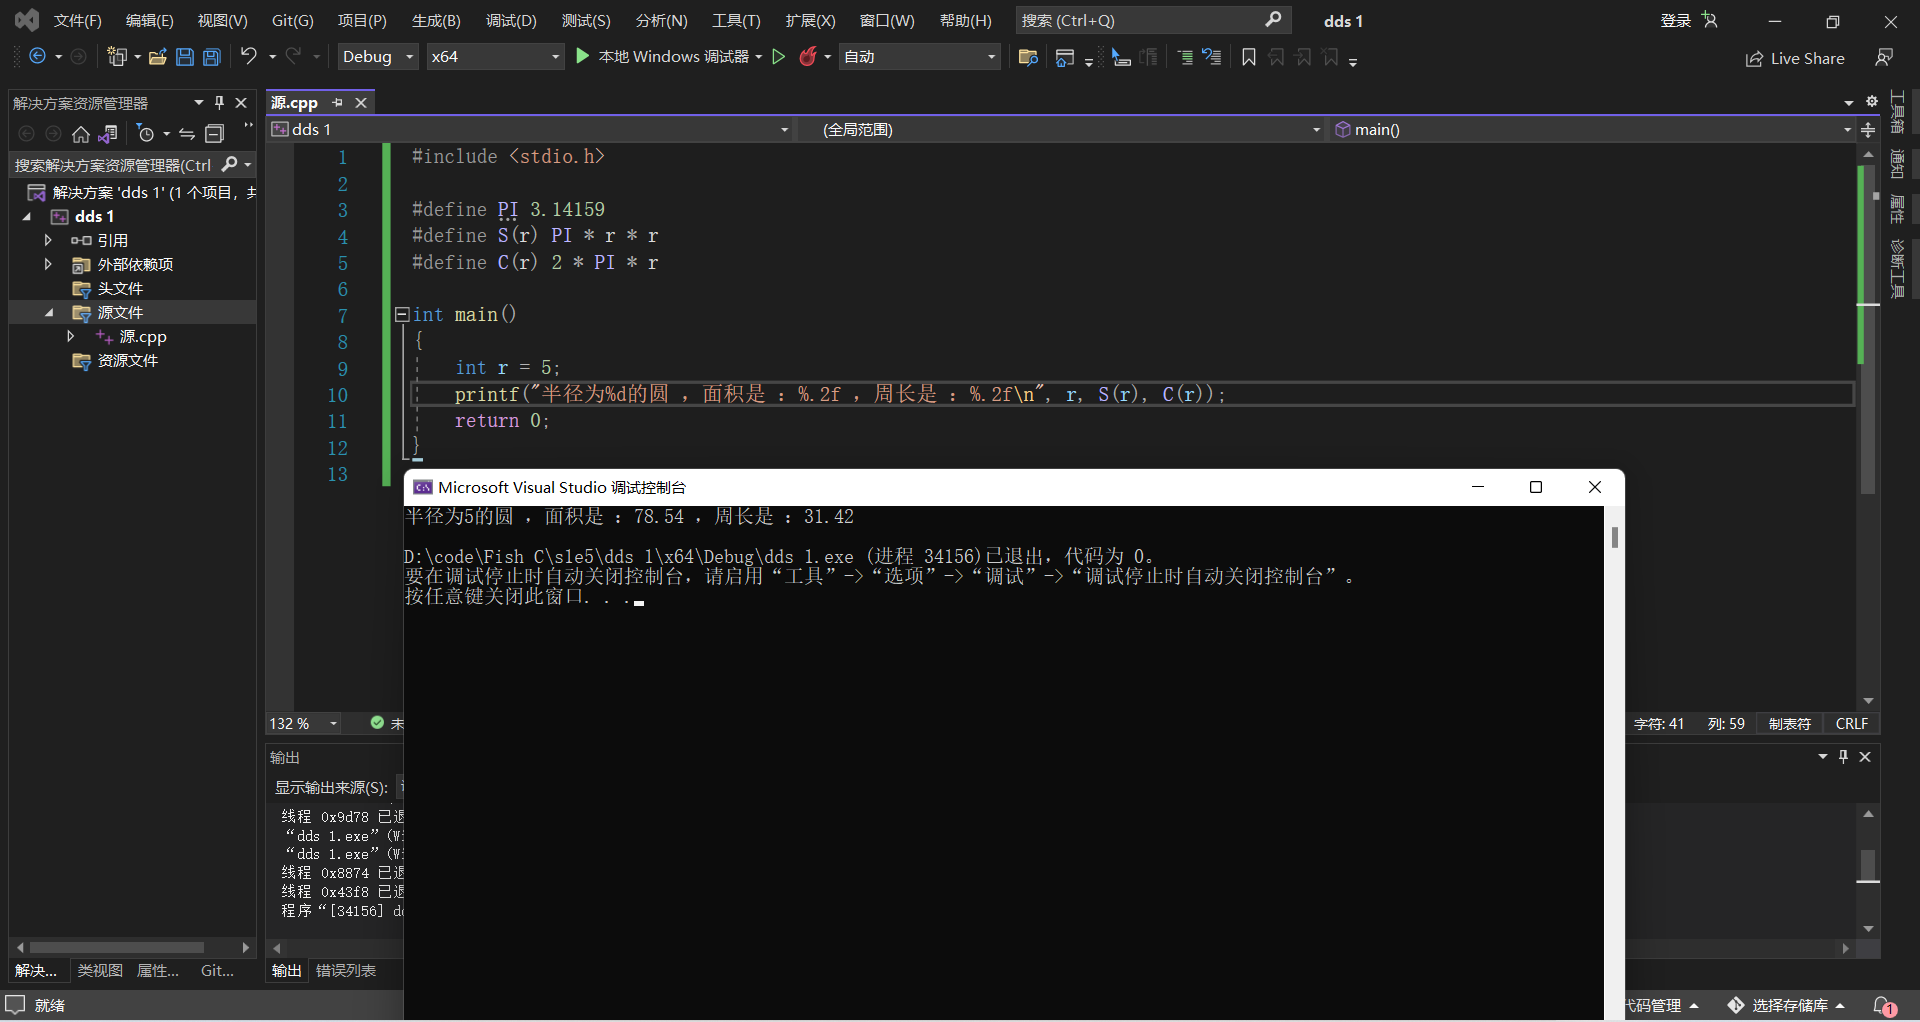Click the undo arrow icon
The height and width of the screenshot is (1022, 1920).
click(x=249, y=56)
